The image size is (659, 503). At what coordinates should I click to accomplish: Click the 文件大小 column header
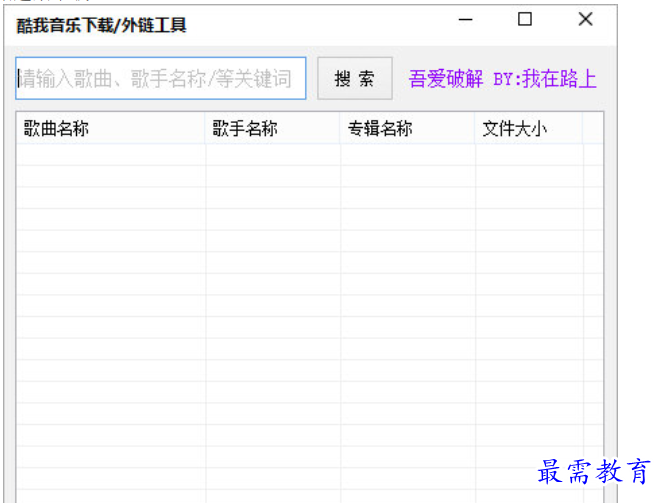click(529, 128)
